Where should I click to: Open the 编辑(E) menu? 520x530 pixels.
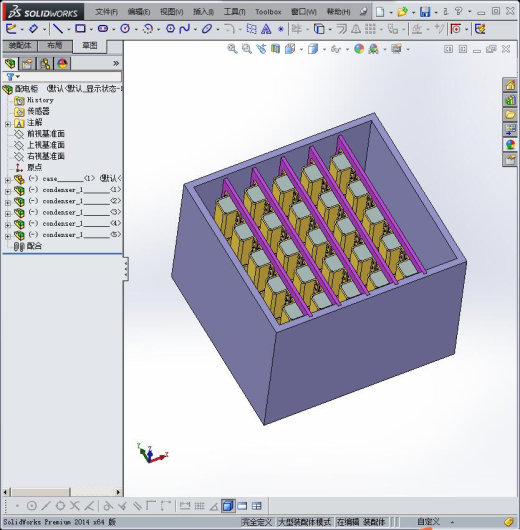(x=139, y=12)
